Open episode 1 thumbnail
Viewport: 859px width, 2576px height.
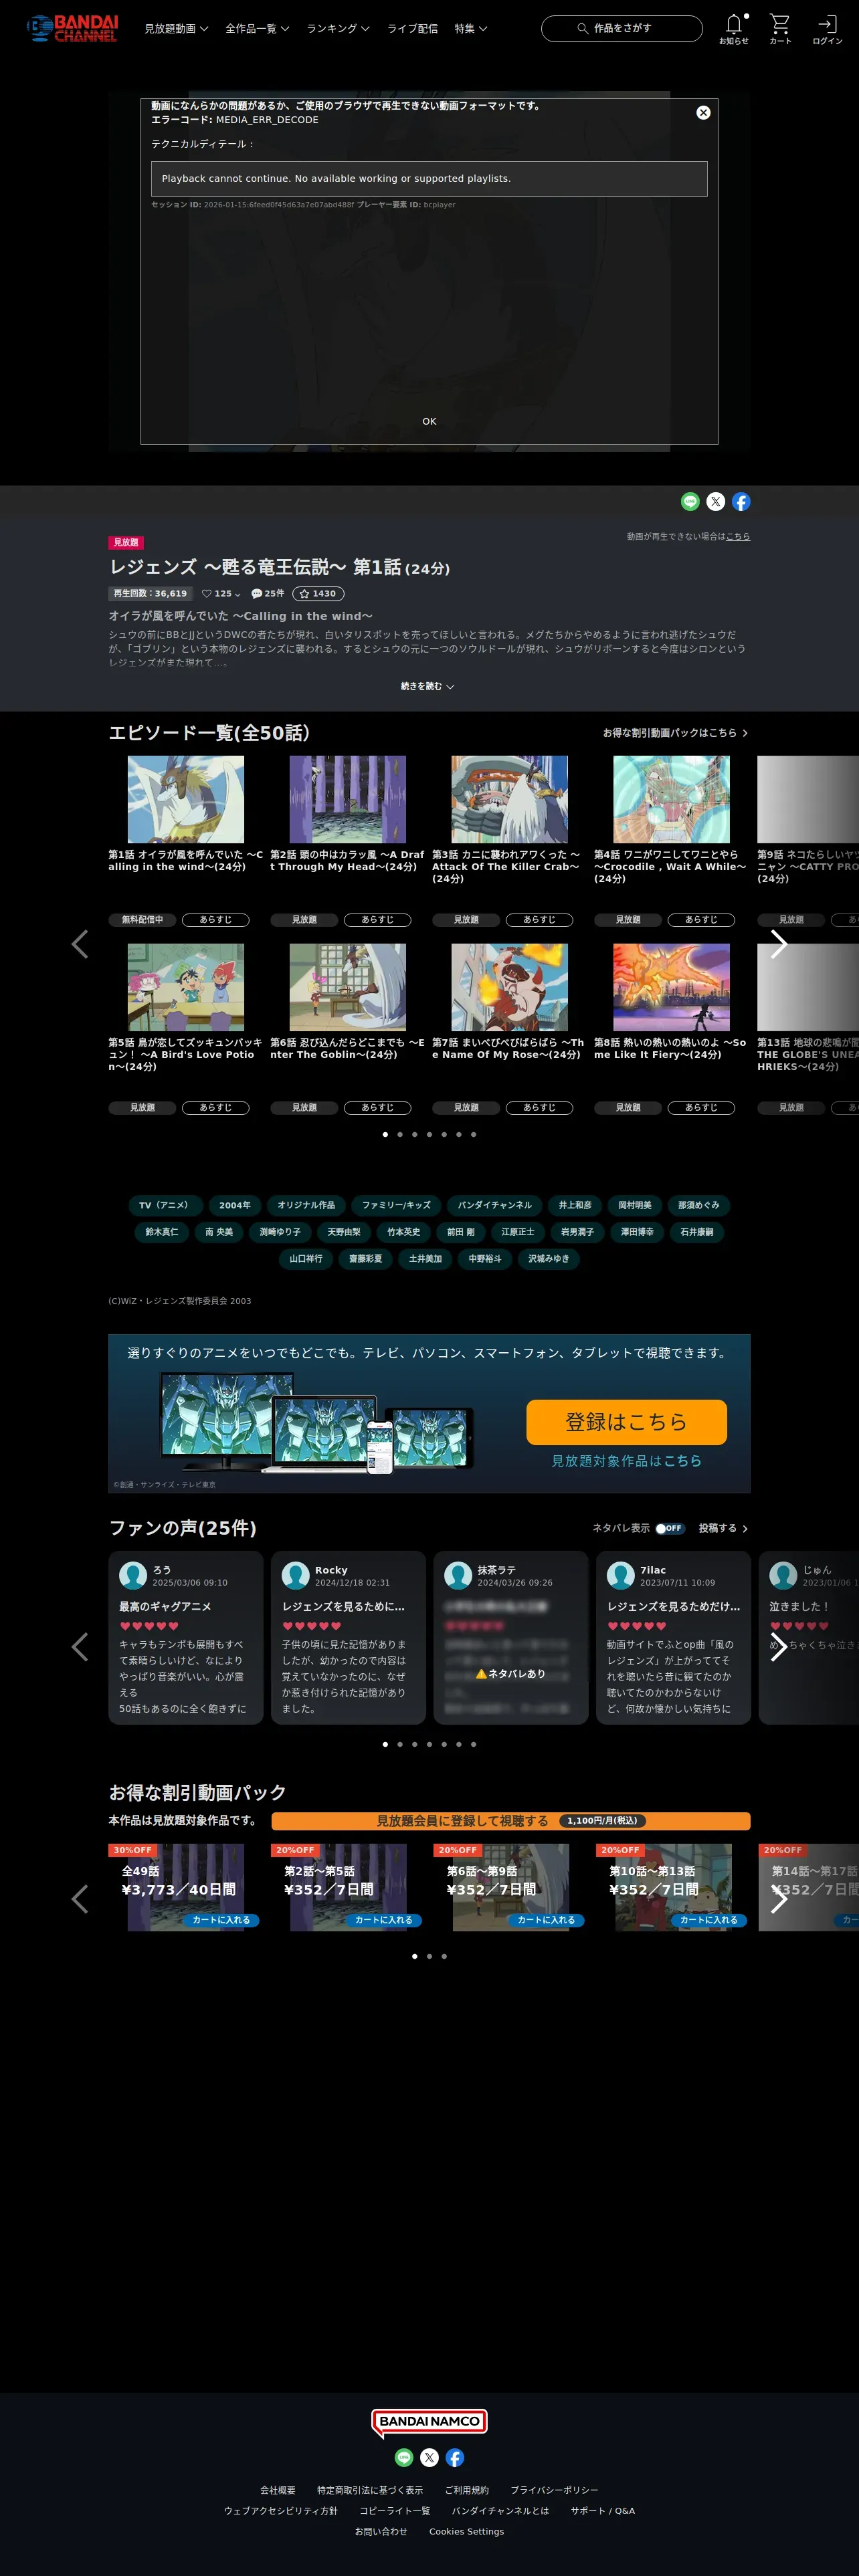(x=186, y=799)
